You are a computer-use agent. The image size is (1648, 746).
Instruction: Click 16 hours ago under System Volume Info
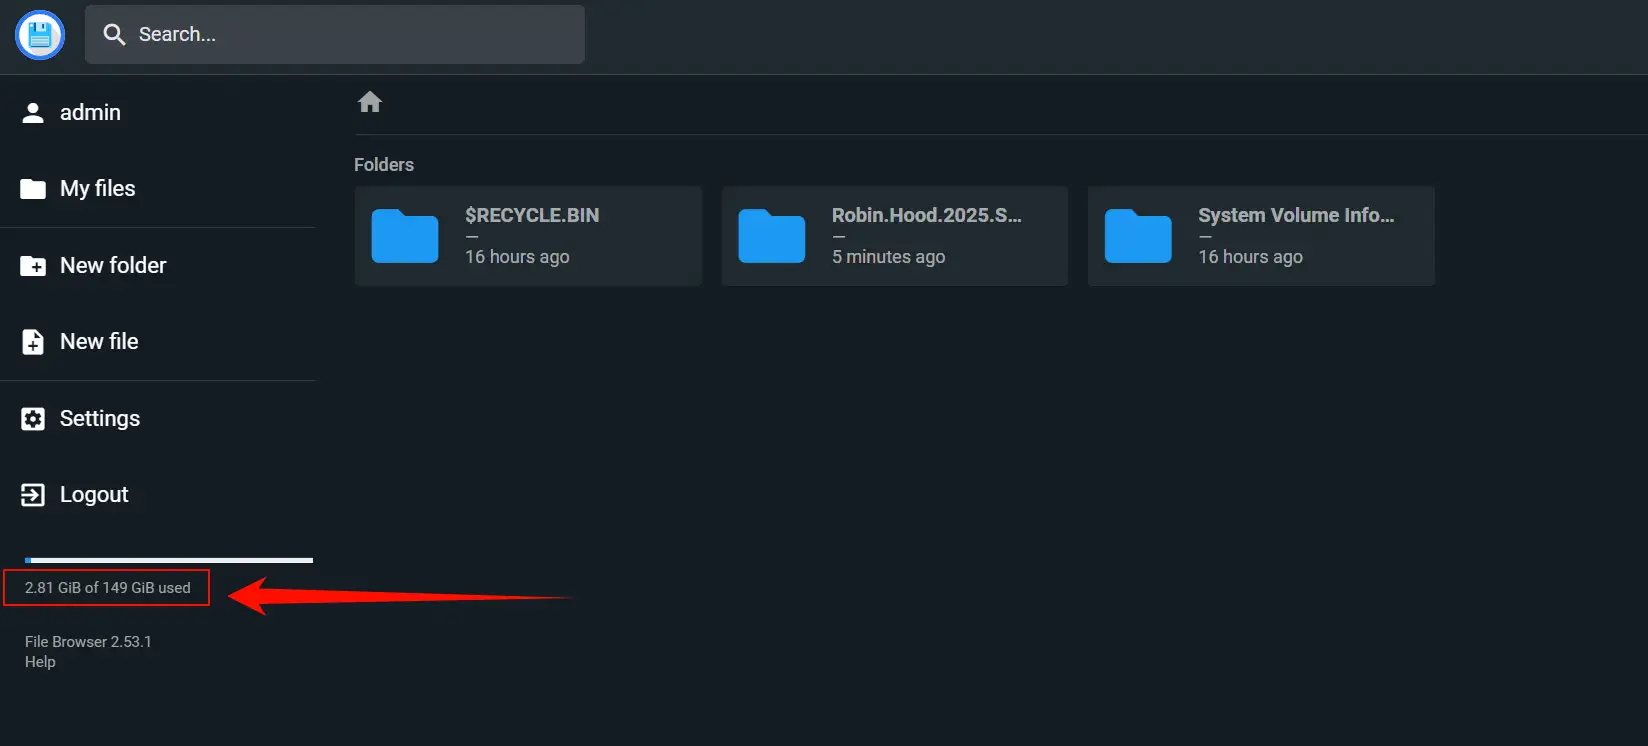(1251, 257)
